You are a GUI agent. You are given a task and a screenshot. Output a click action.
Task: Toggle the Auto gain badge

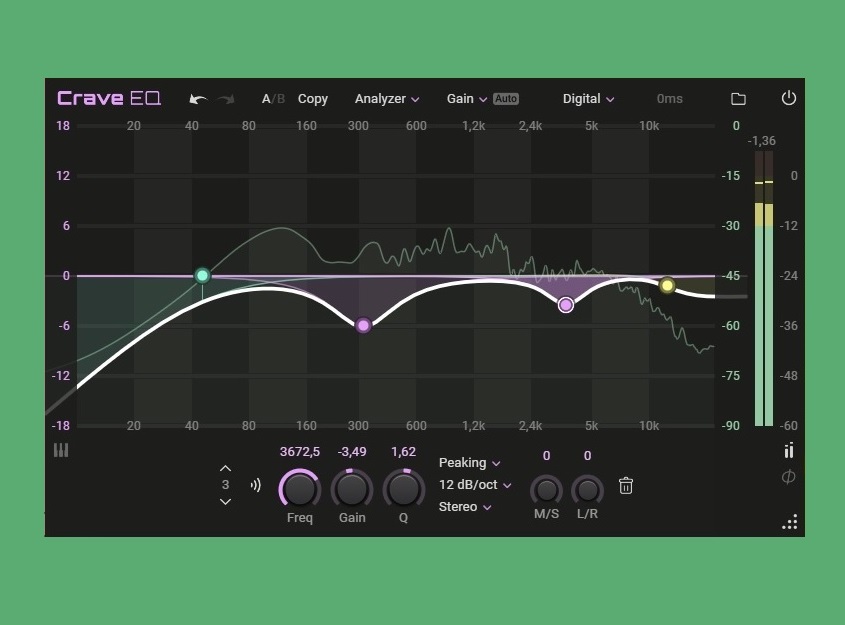click(x=505, y=99)
